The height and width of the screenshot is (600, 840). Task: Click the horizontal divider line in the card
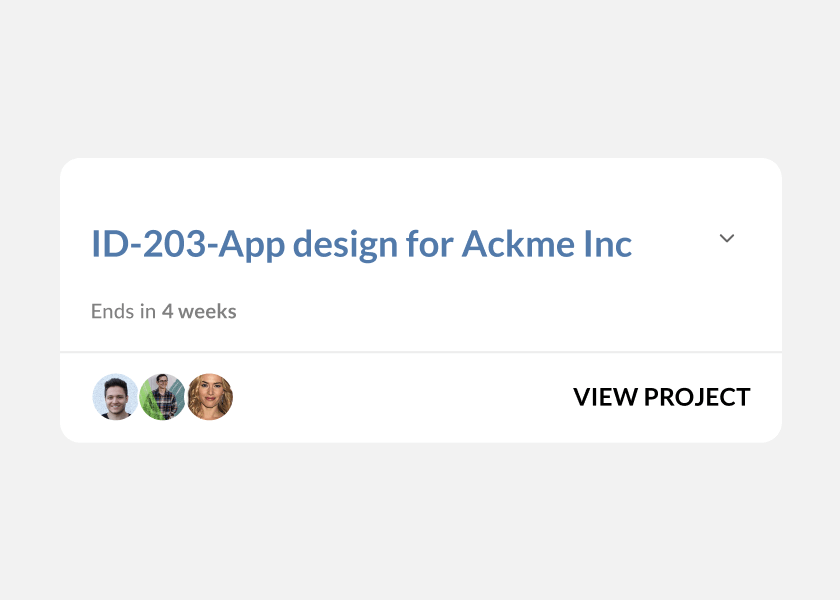coord(420,352)
